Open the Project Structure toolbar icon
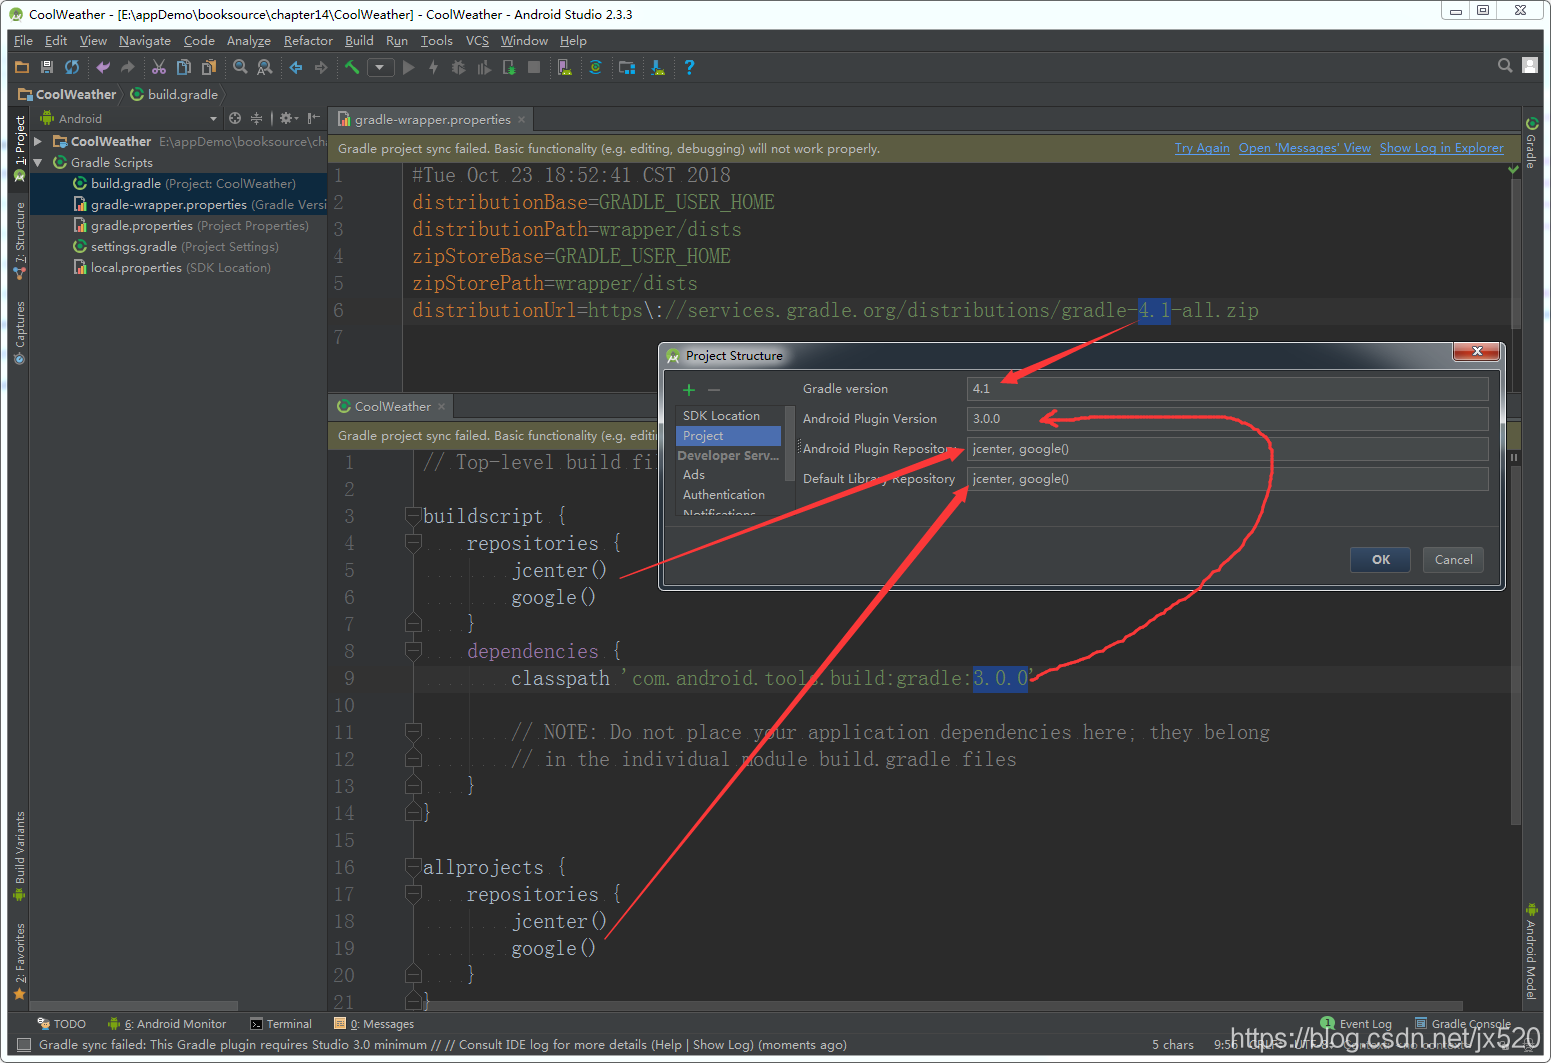The image size is (1551, 1063). [627, 67]
